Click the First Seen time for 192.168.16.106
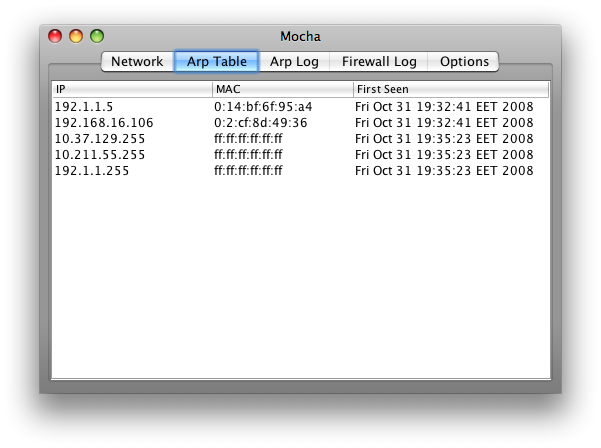Image resolution: width=601 pixels, height=448 pixels. [444, 123]
